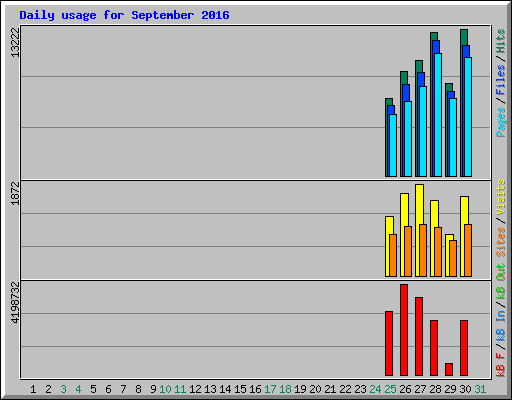Select the orange Sites bar for day 27
The image size is (512, 400).
(x=423, y=250)
